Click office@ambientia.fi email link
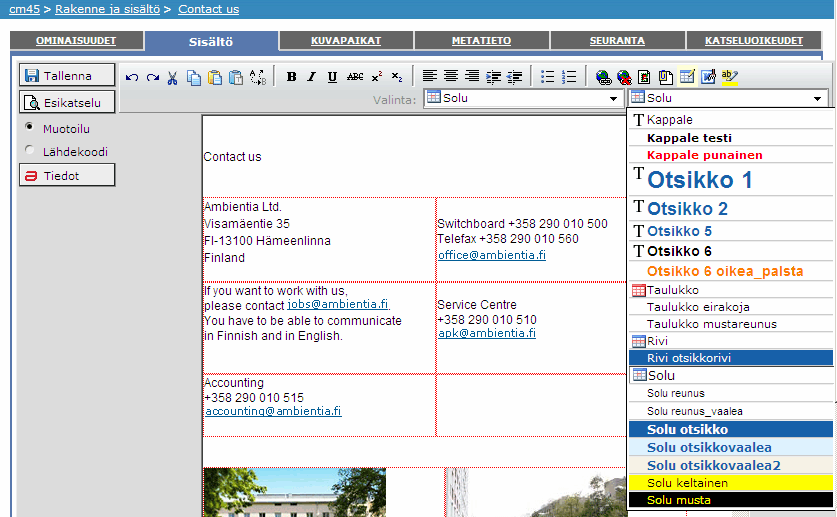This screenshot has height=517, width=837. point(492,255)
